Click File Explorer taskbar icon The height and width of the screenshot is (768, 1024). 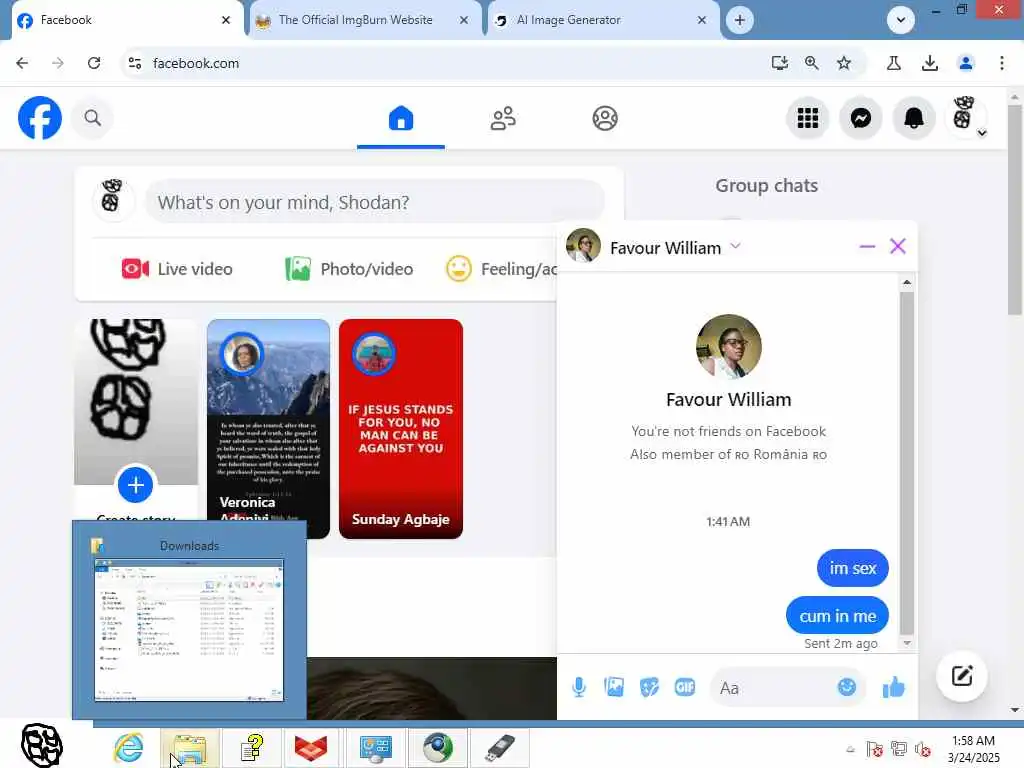pyautogui.click(x=189, y=747)
